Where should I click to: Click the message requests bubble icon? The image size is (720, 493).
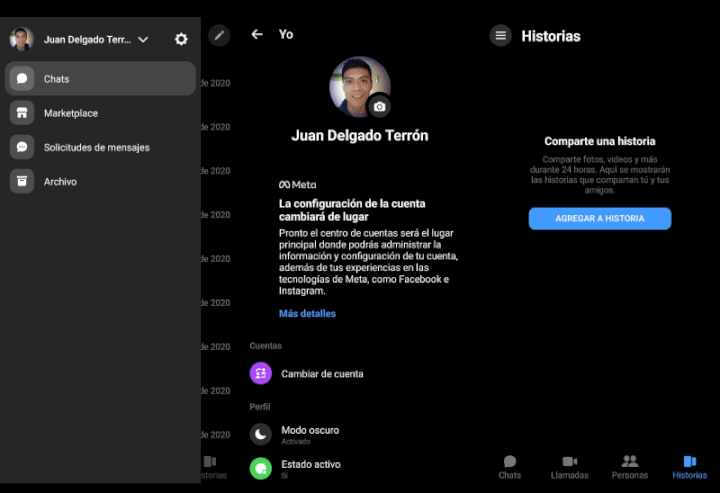pos(22,147)
